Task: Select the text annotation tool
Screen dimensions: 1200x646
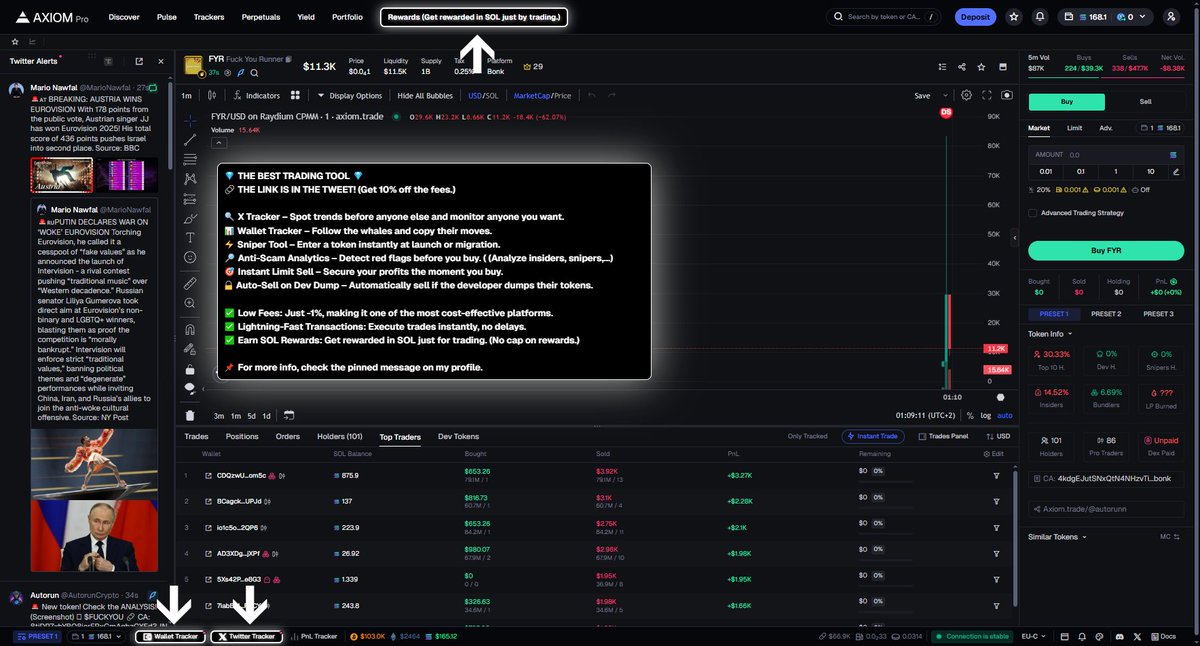Action: point(190,237)
